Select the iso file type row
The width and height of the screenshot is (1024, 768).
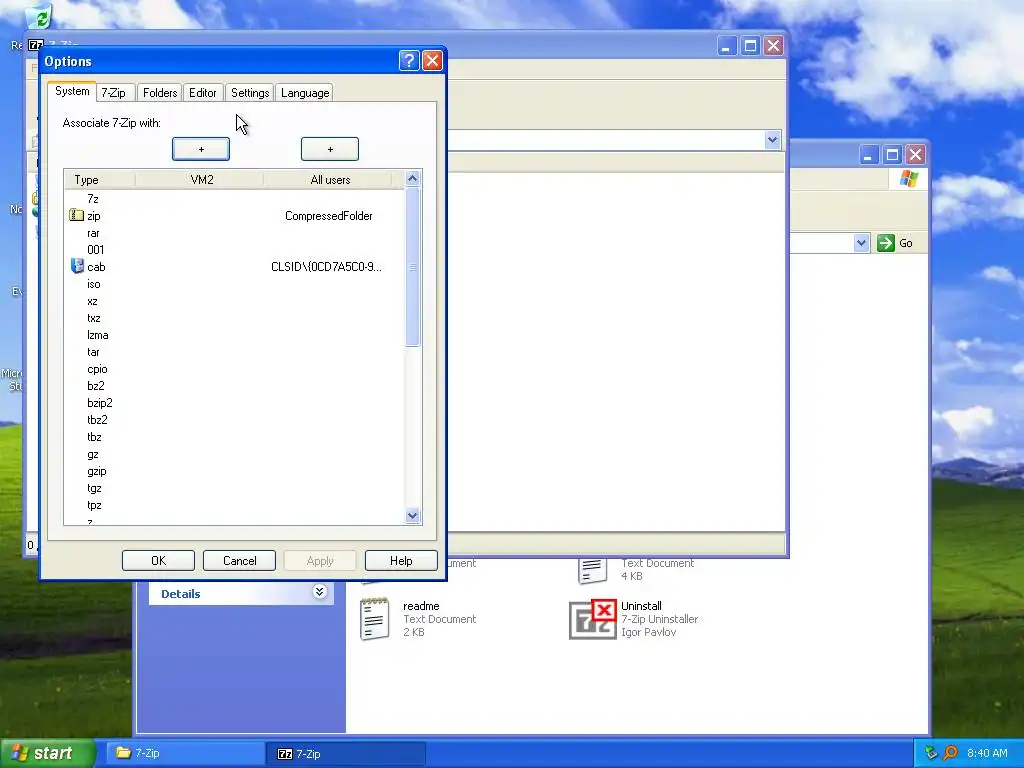click(x=234, y=284)
